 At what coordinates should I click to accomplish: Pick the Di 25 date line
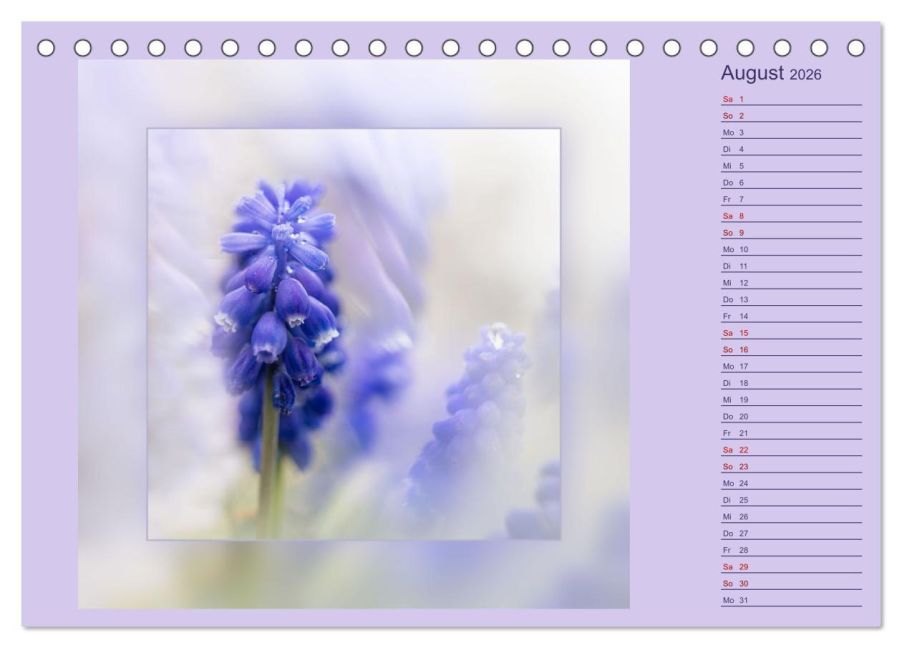[x=790, y=500]
